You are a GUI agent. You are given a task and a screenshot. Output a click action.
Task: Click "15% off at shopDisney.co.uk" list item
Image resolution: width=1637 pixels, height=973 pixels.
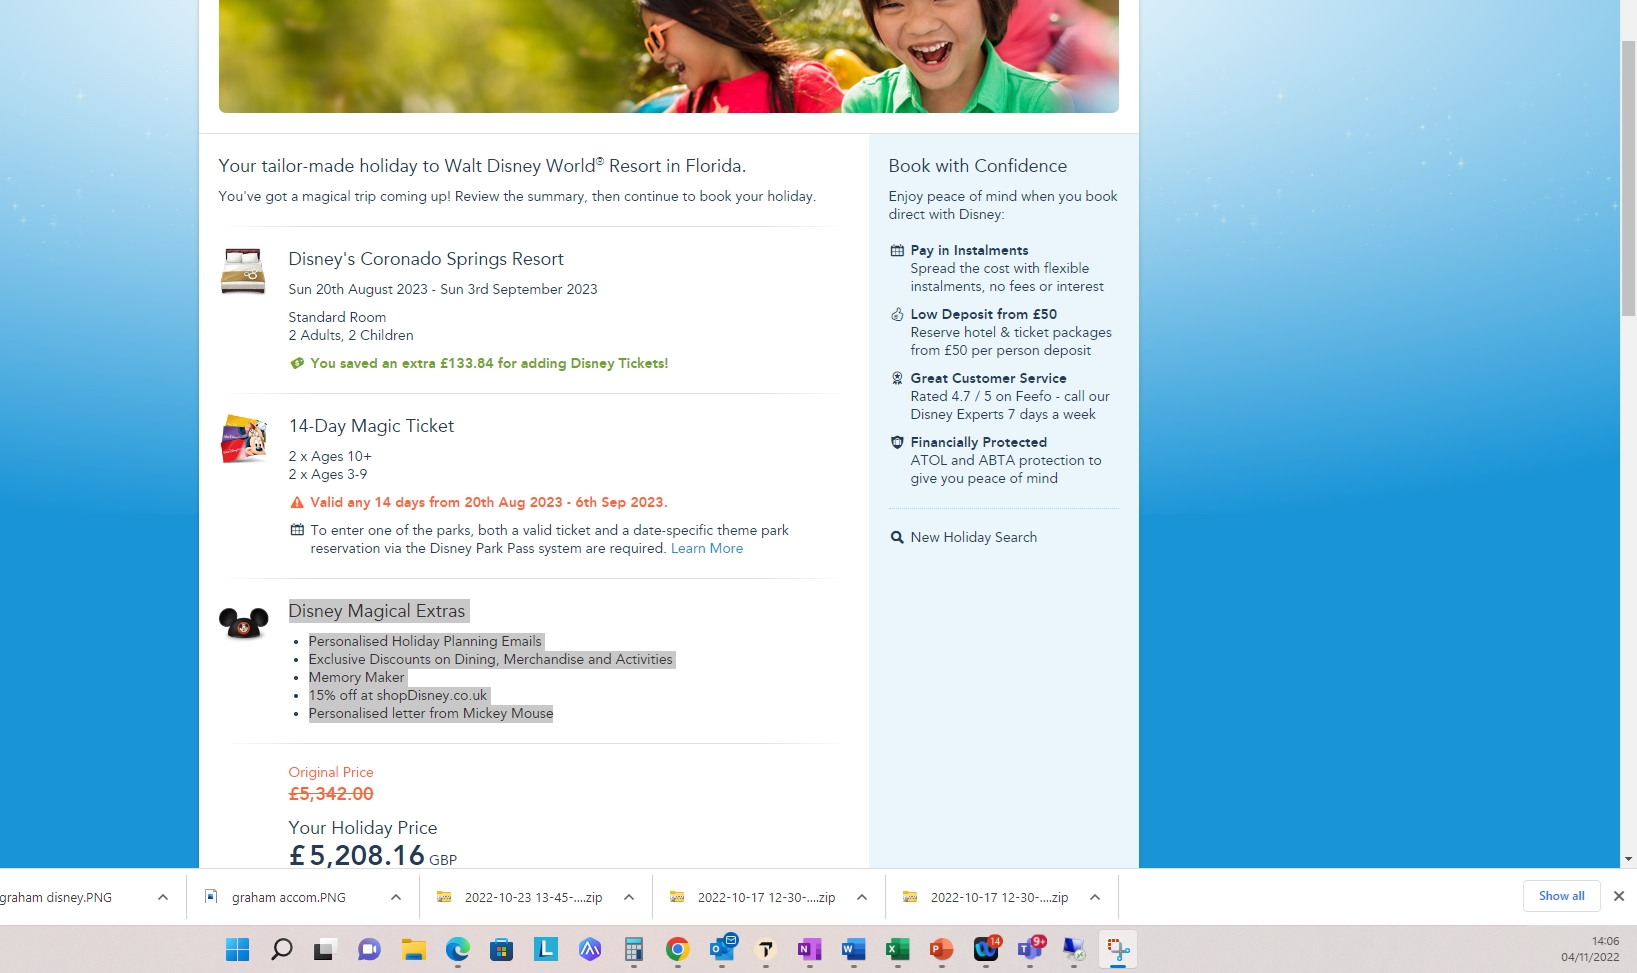398,695
